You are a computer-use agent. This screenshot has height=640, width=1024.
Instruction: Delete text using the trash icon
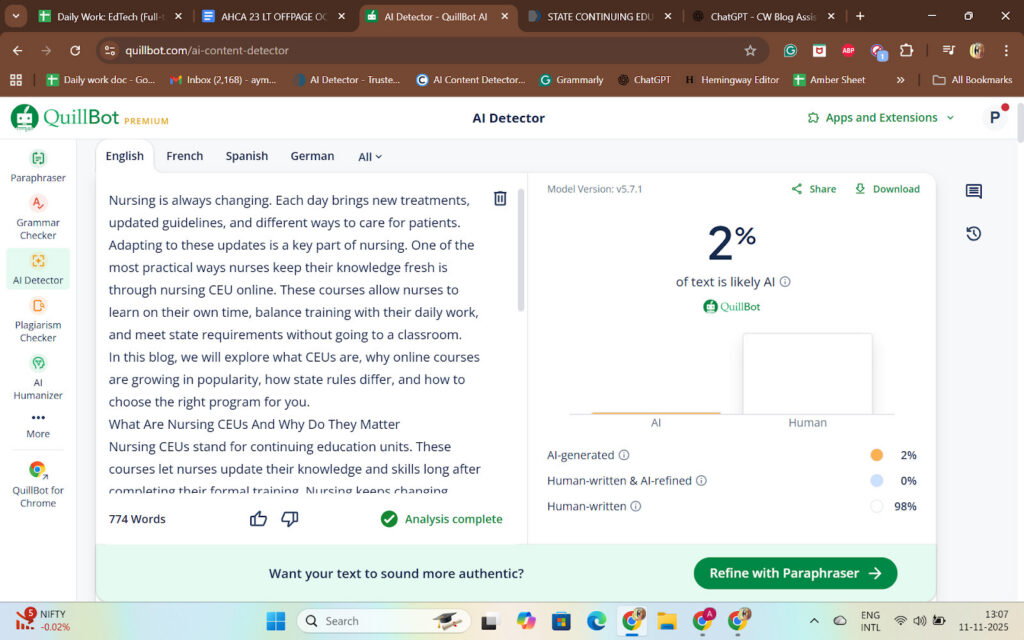tap(500, 199)
